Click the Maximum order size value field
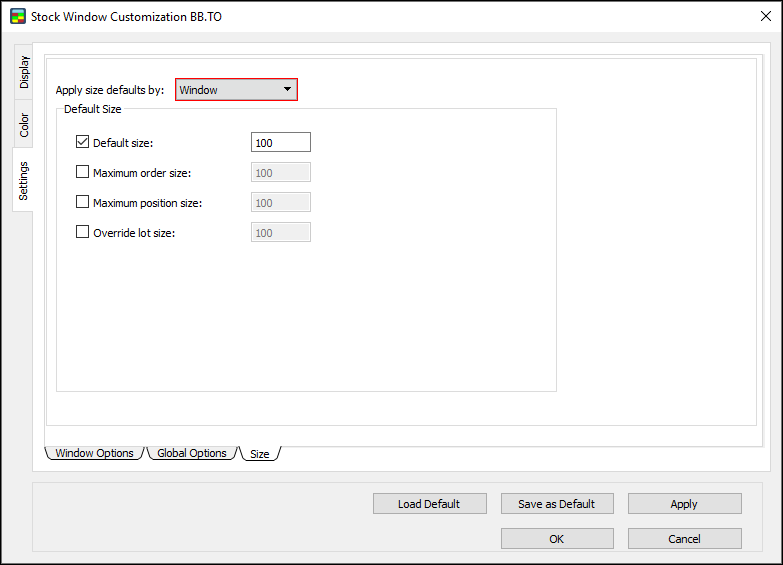Viewport: 783px width, 565px height. tap(280, 173)
